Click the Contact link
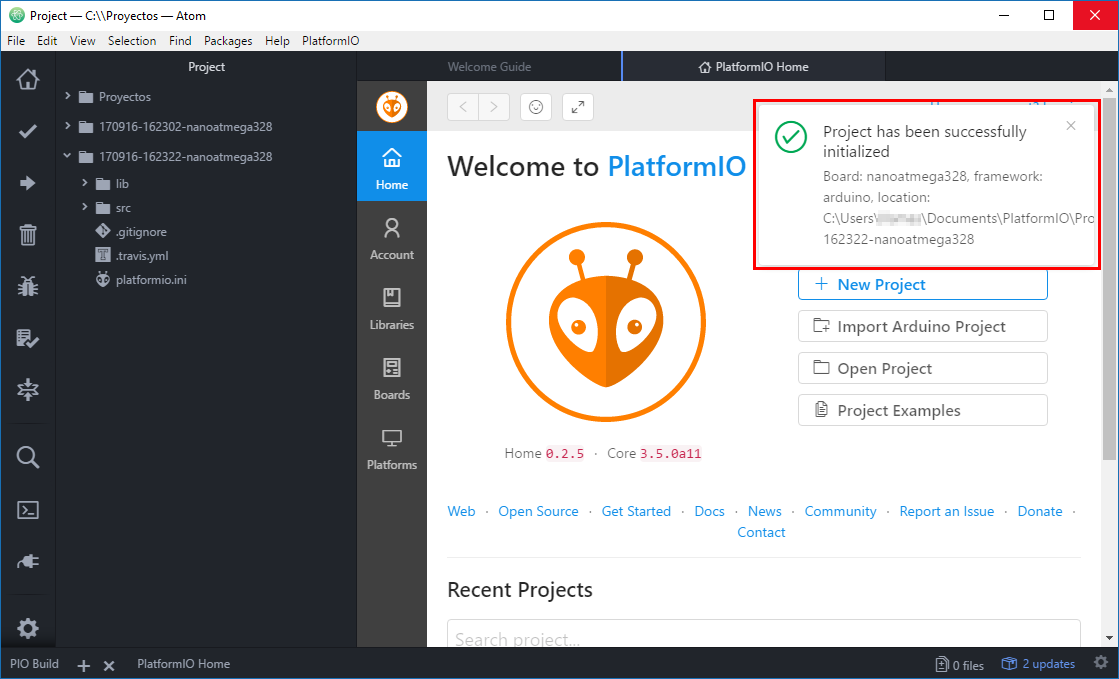Viewport: 1119px width, 679px height. click(761, 532)
